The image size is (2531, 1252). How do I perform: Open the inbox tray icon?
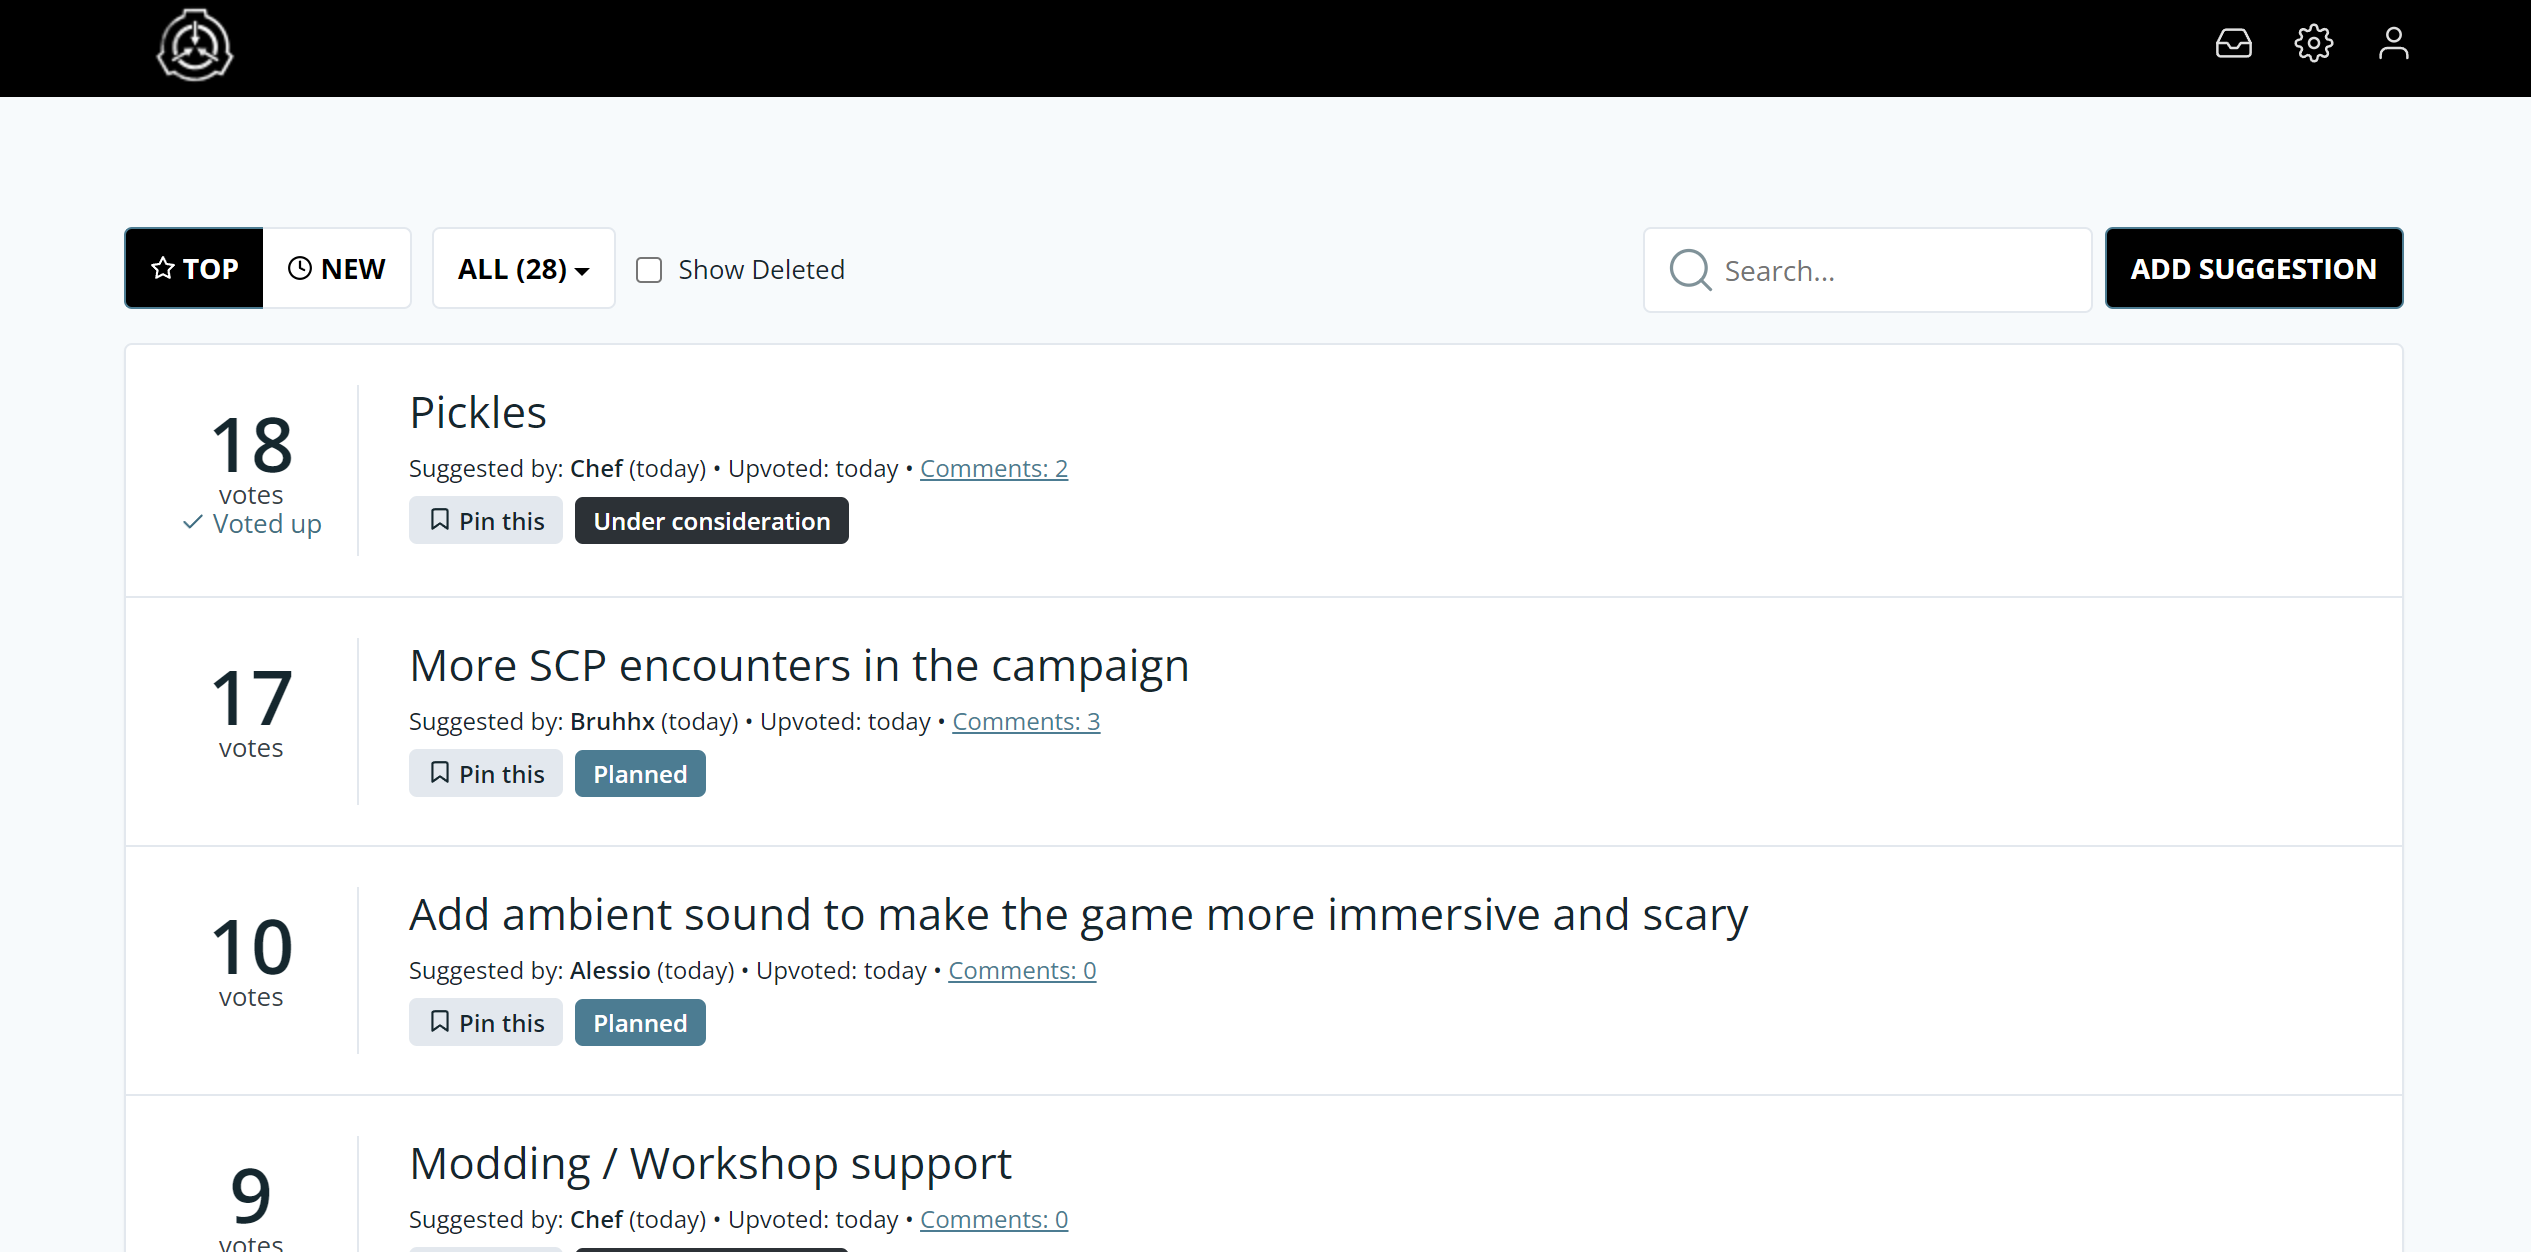pos(2233,44)
